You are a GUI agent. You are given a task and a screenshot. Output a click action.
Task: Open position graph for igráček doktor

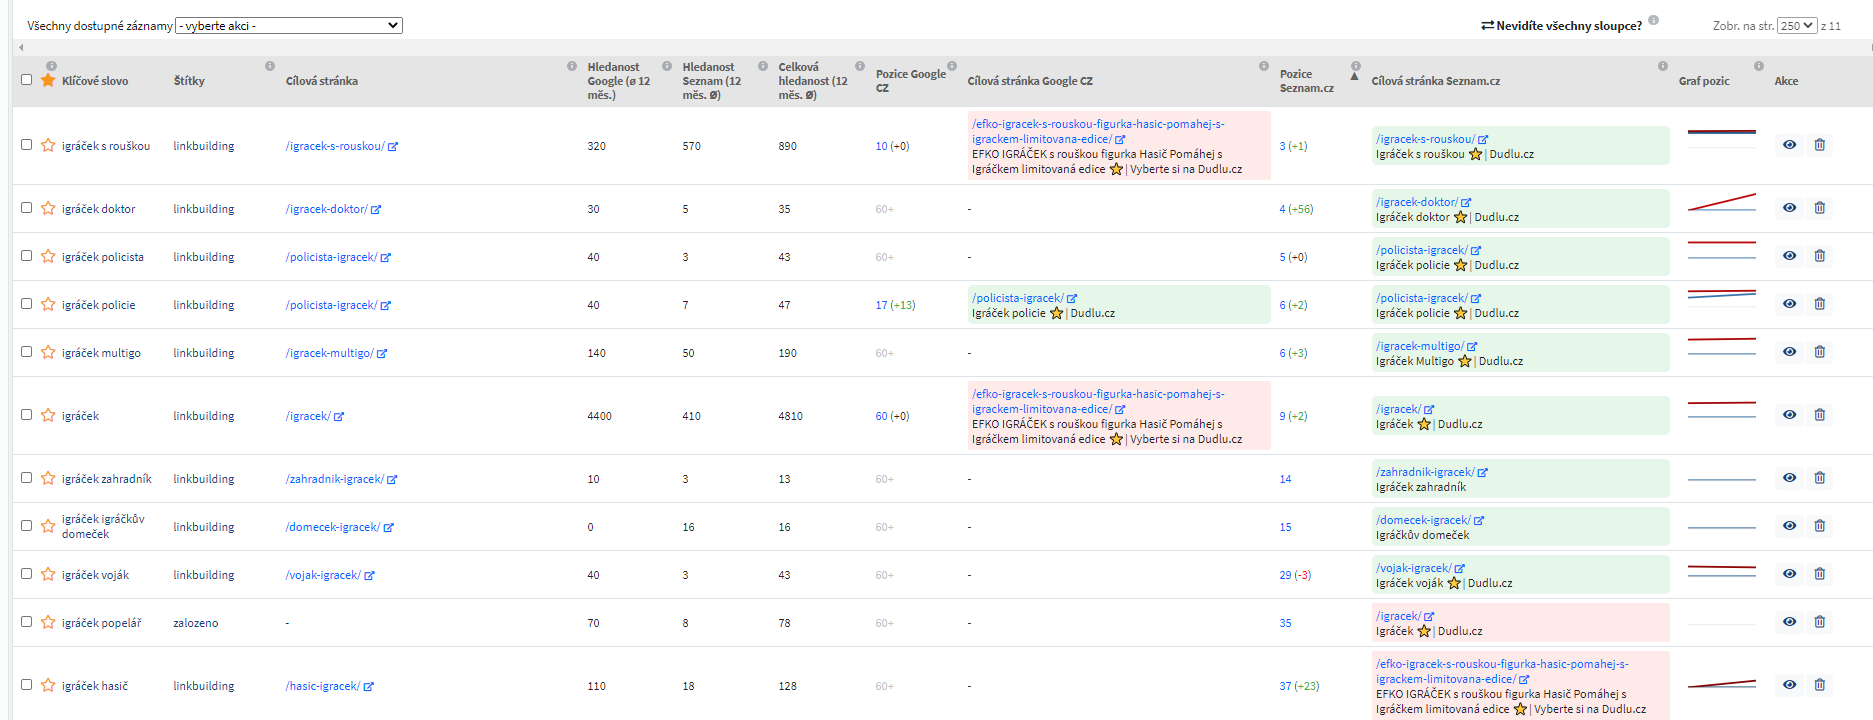1721,203
